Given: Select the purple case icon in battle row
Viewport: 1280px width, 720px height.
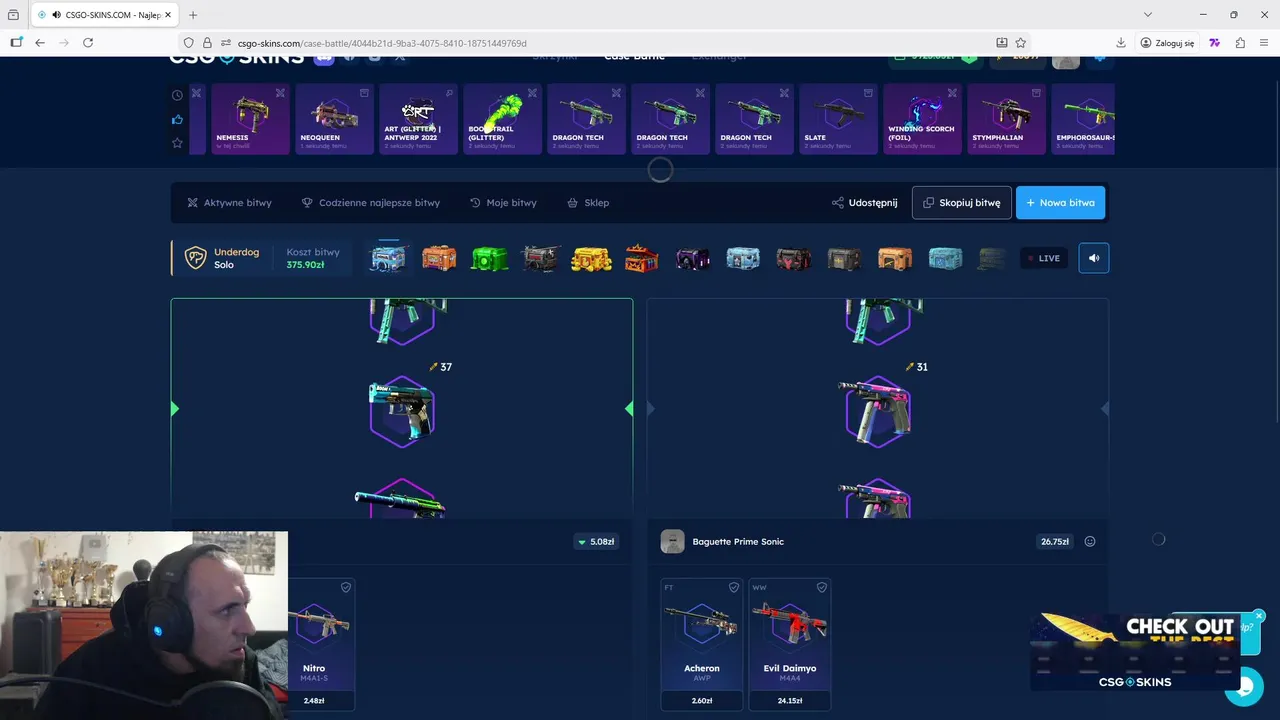Looking at the screenshot, I should [692, 259].
